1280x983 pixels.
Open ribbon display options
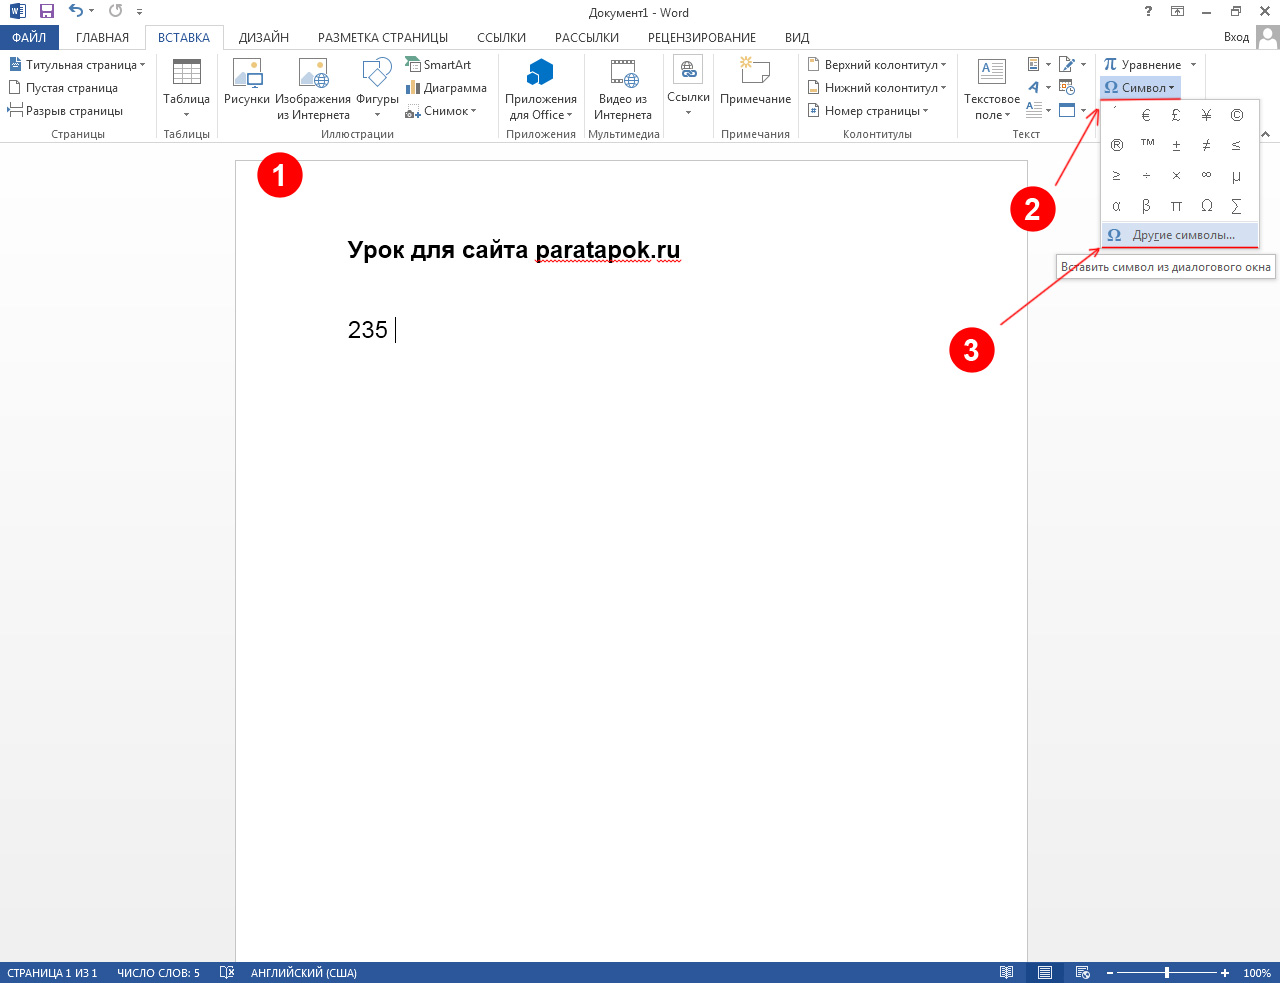pyautogui.click(x=1178, y=12)
